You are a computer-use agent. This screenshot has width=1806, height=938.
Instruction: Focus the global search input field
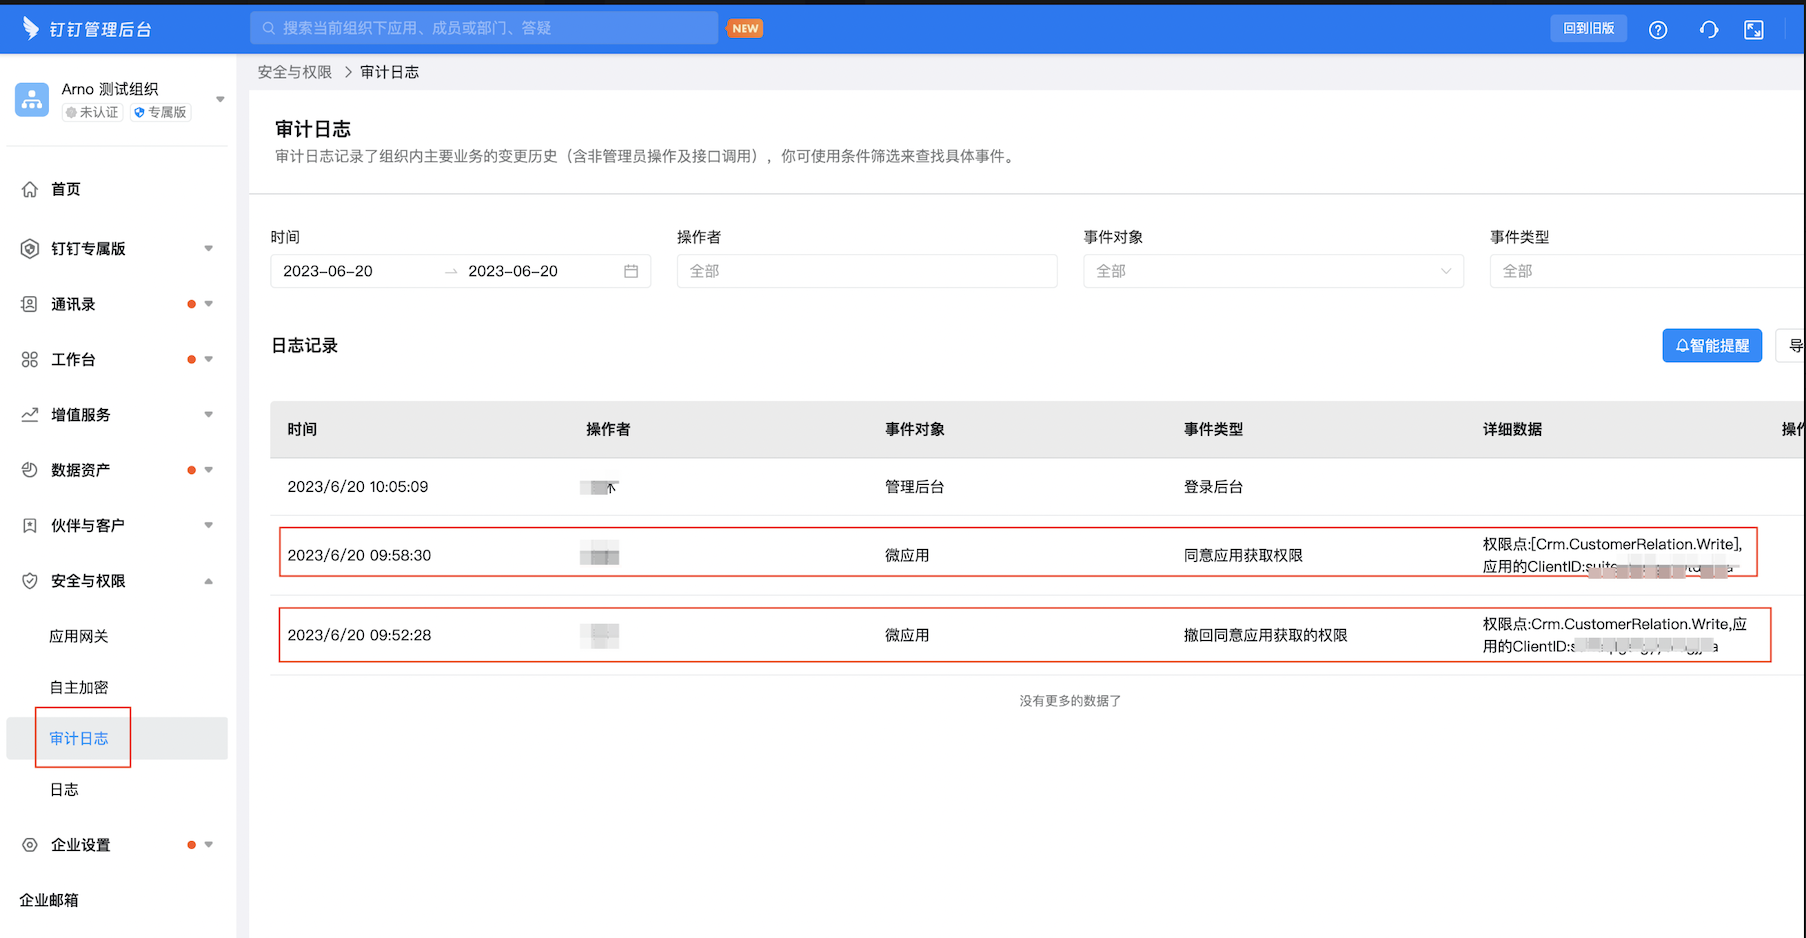[x=484, y=28]
